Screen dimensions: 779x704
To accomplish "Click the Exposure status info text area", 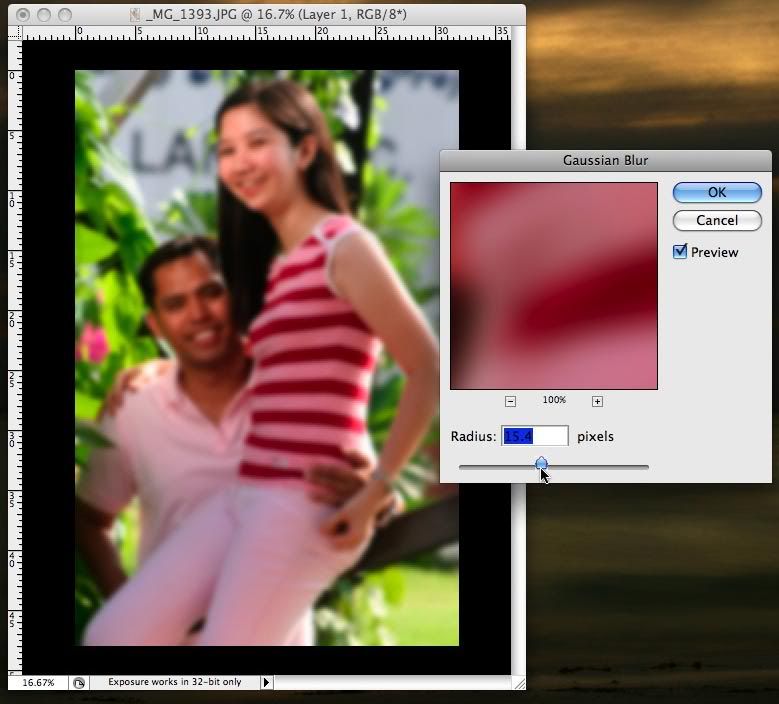I will (175, 682).
